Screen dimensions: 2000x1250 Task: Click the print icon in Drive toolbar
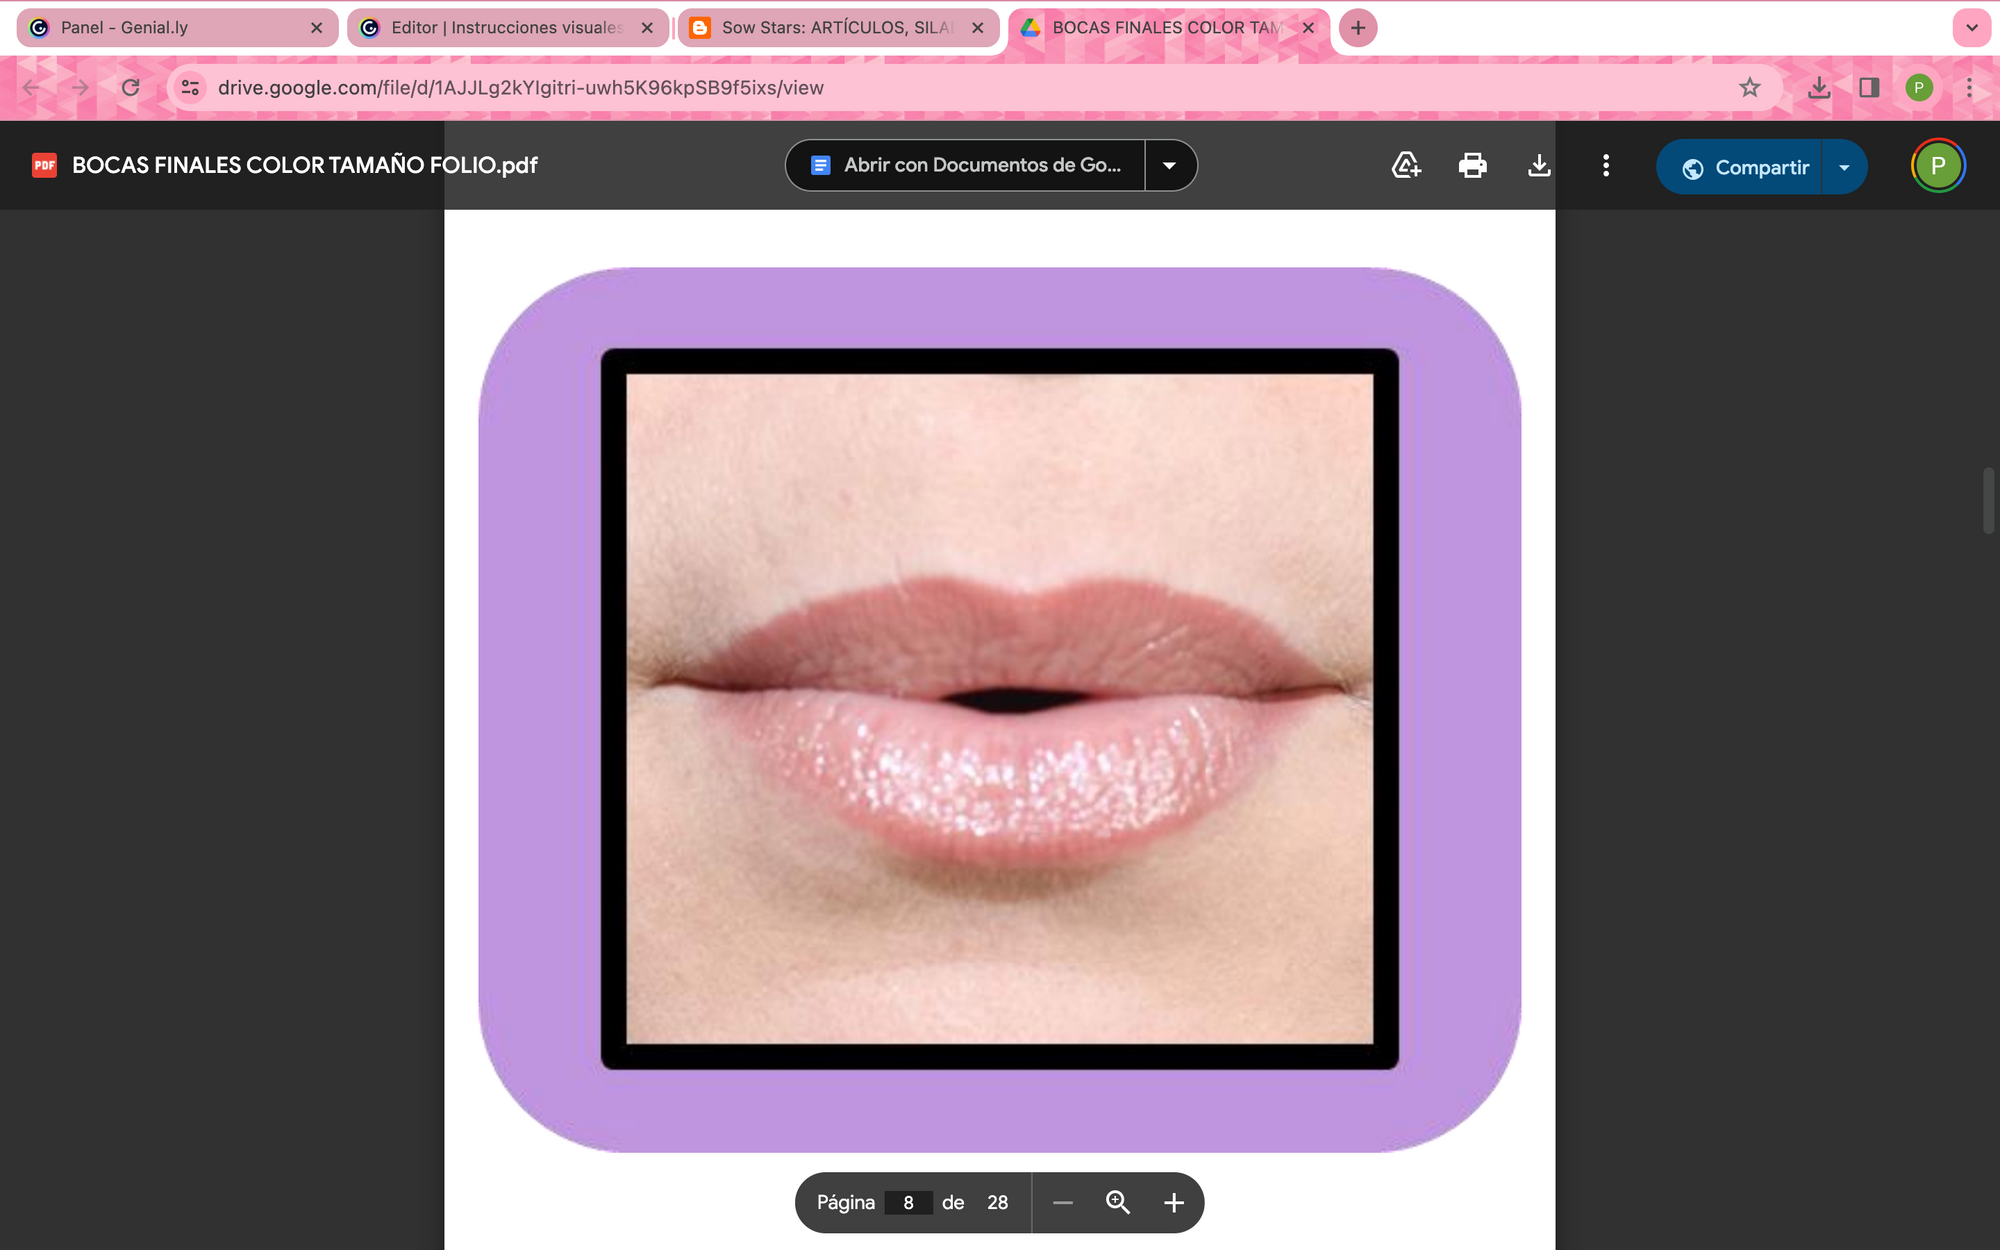point(1472,165)
